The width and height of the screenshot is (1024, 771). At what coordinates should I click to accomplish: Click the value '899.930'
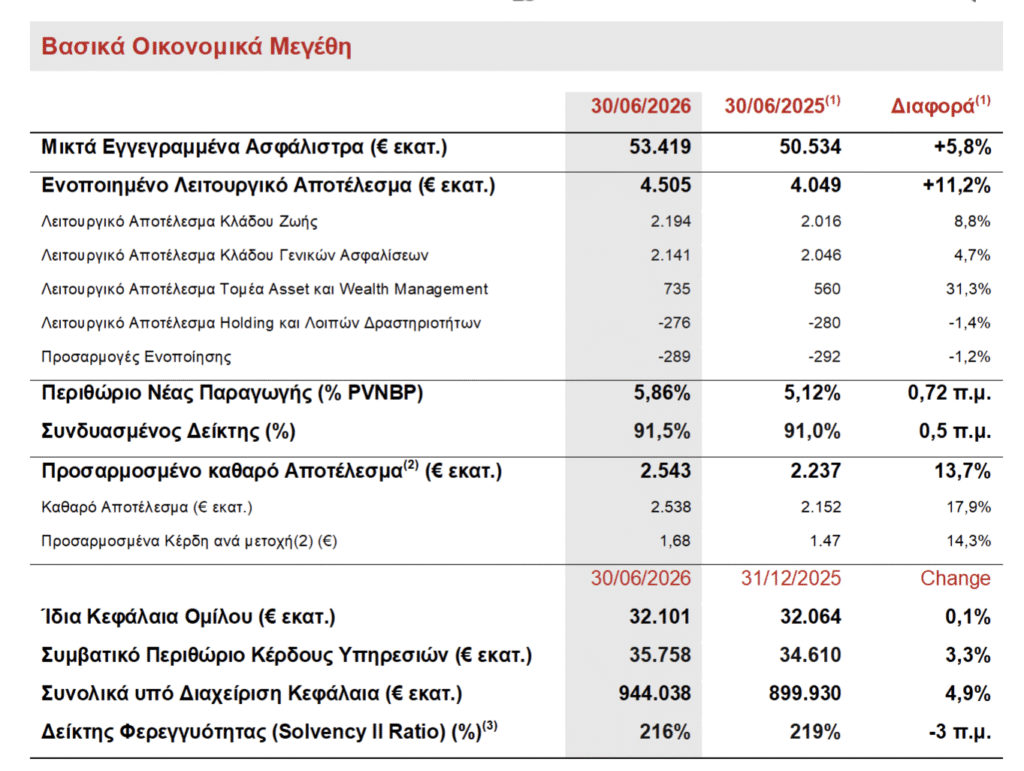click(x=805, y=693)
